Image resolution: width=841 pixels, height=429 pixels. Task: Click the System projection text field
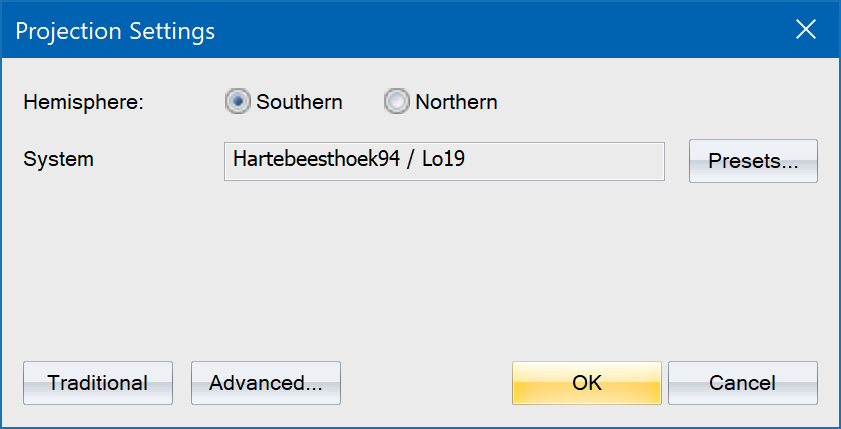(x=444, y=161)
